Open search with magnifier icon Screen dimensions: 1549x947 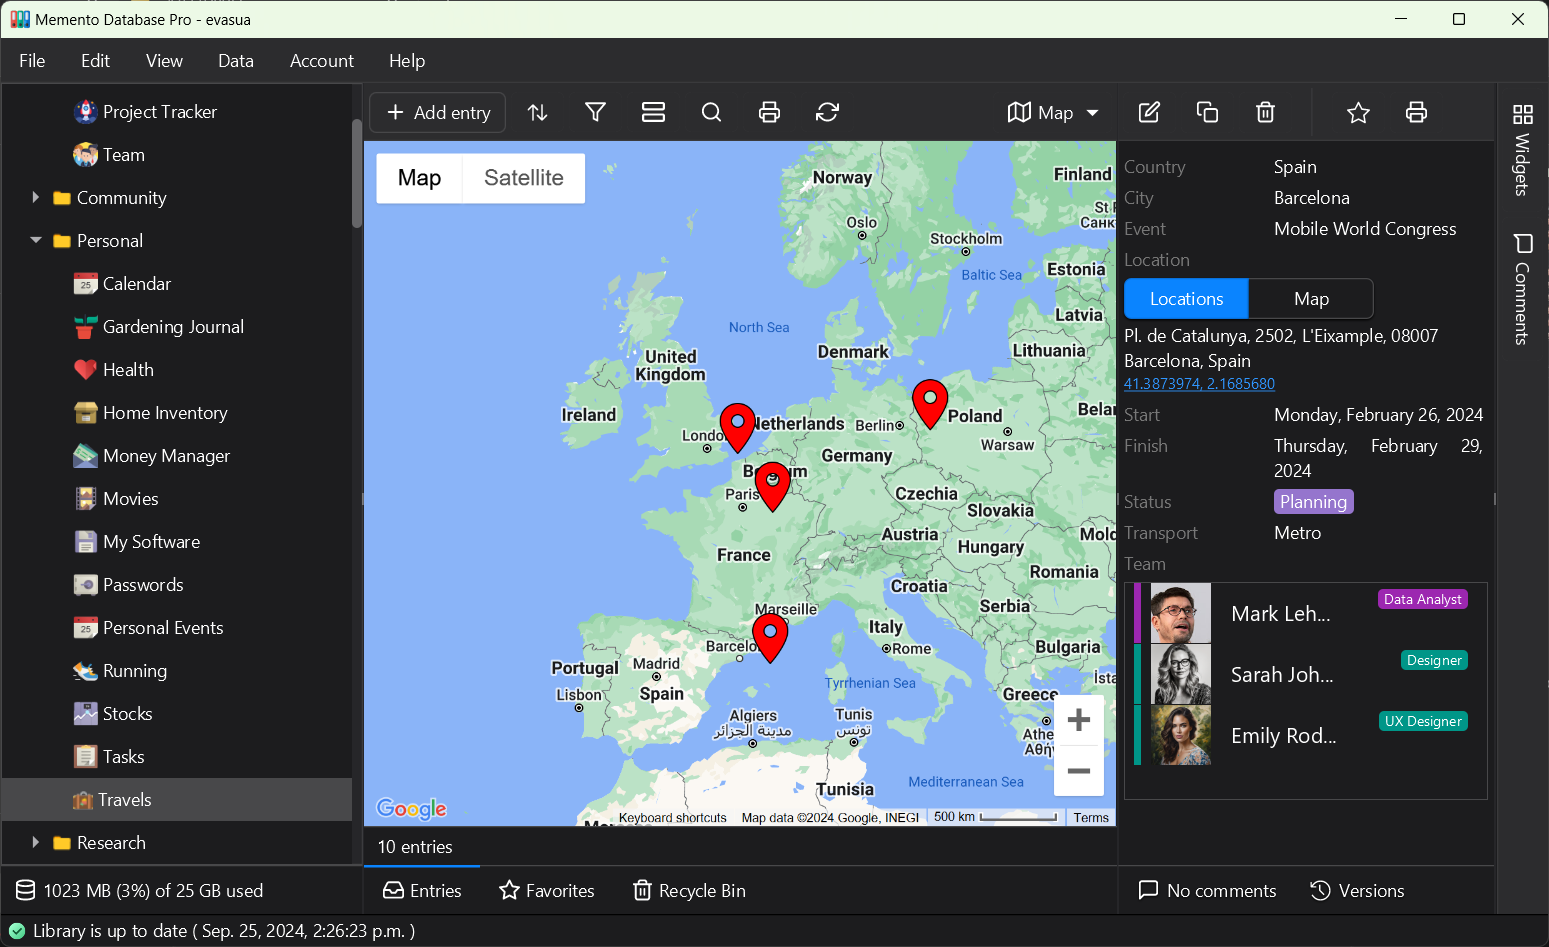click(x=711, y=112)
